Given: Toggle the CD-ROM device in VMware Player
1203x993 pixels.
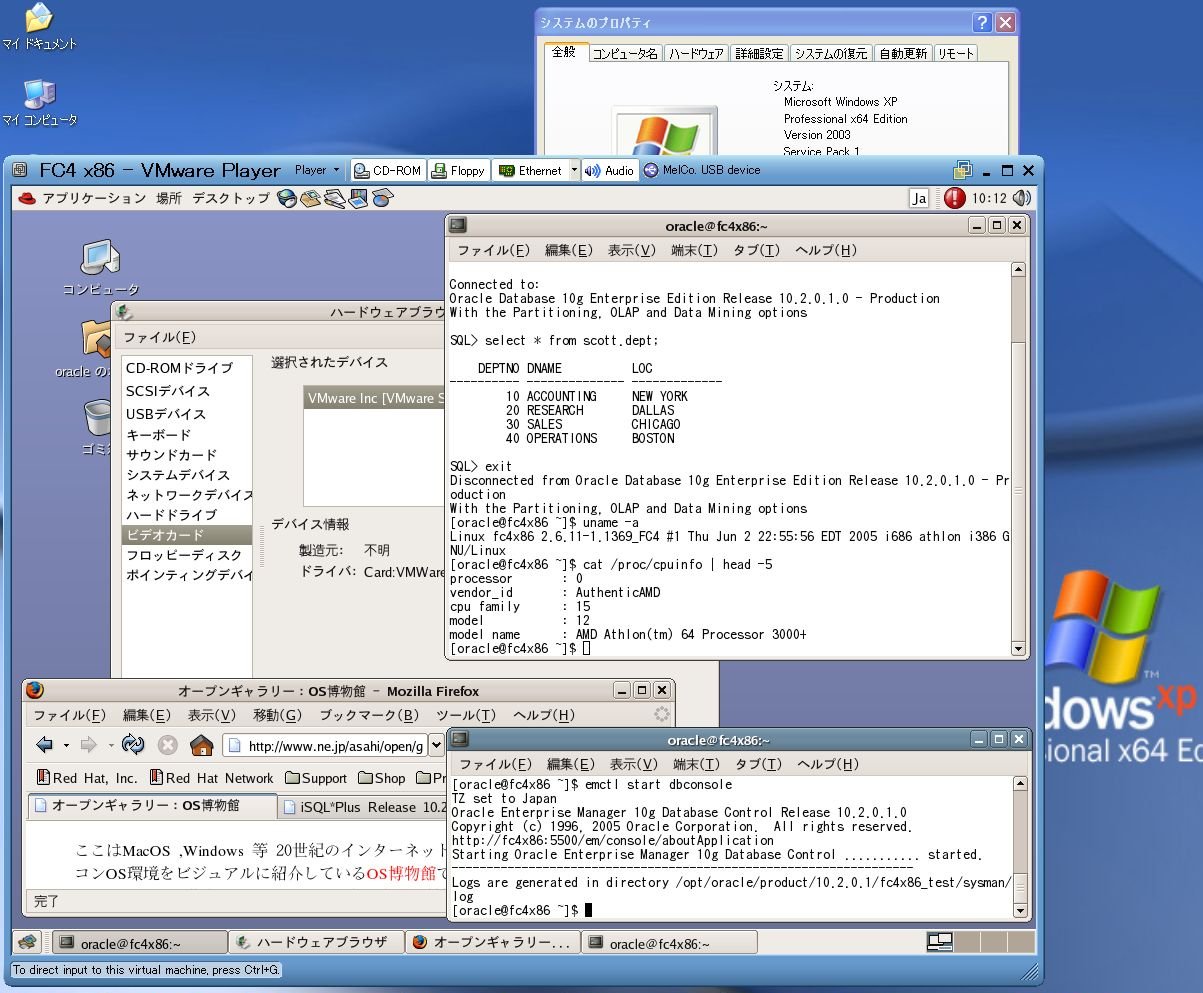Looking at the screenshot, I should click(388, 171).
